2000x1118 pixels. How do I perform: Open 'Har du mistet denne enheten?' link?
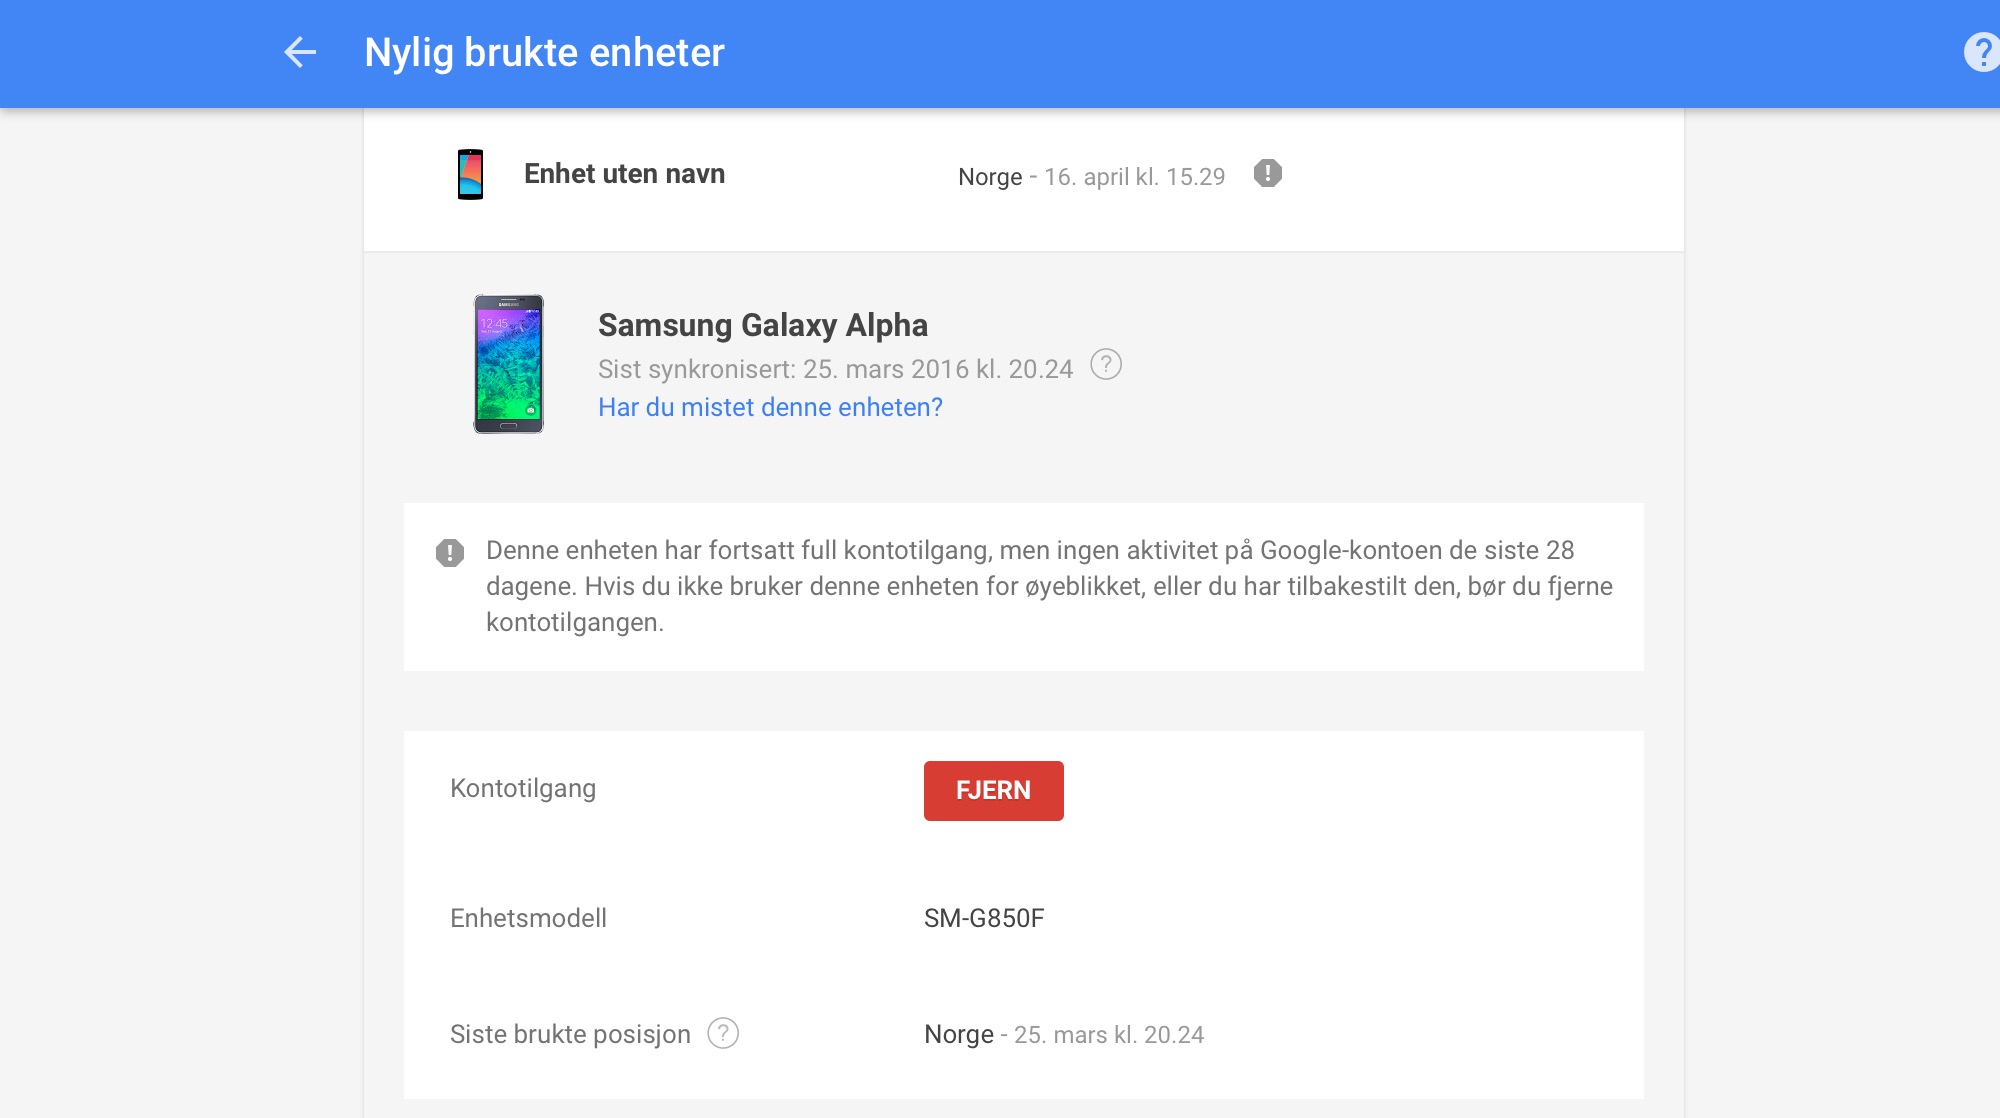[770, 408]
